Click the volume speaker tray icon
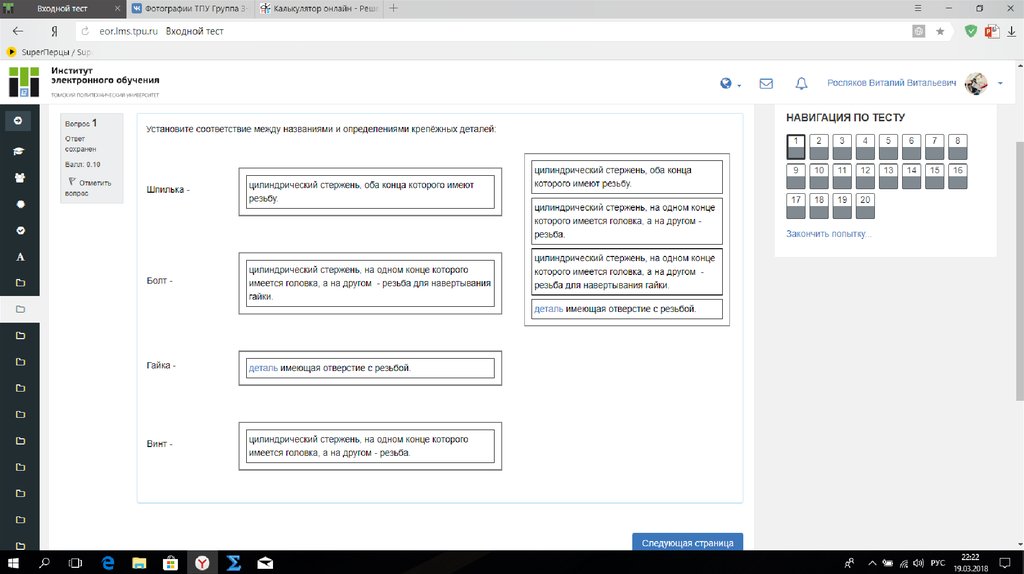The width and height of the screenshot is (1024, 574). click(x=918, y=563)
